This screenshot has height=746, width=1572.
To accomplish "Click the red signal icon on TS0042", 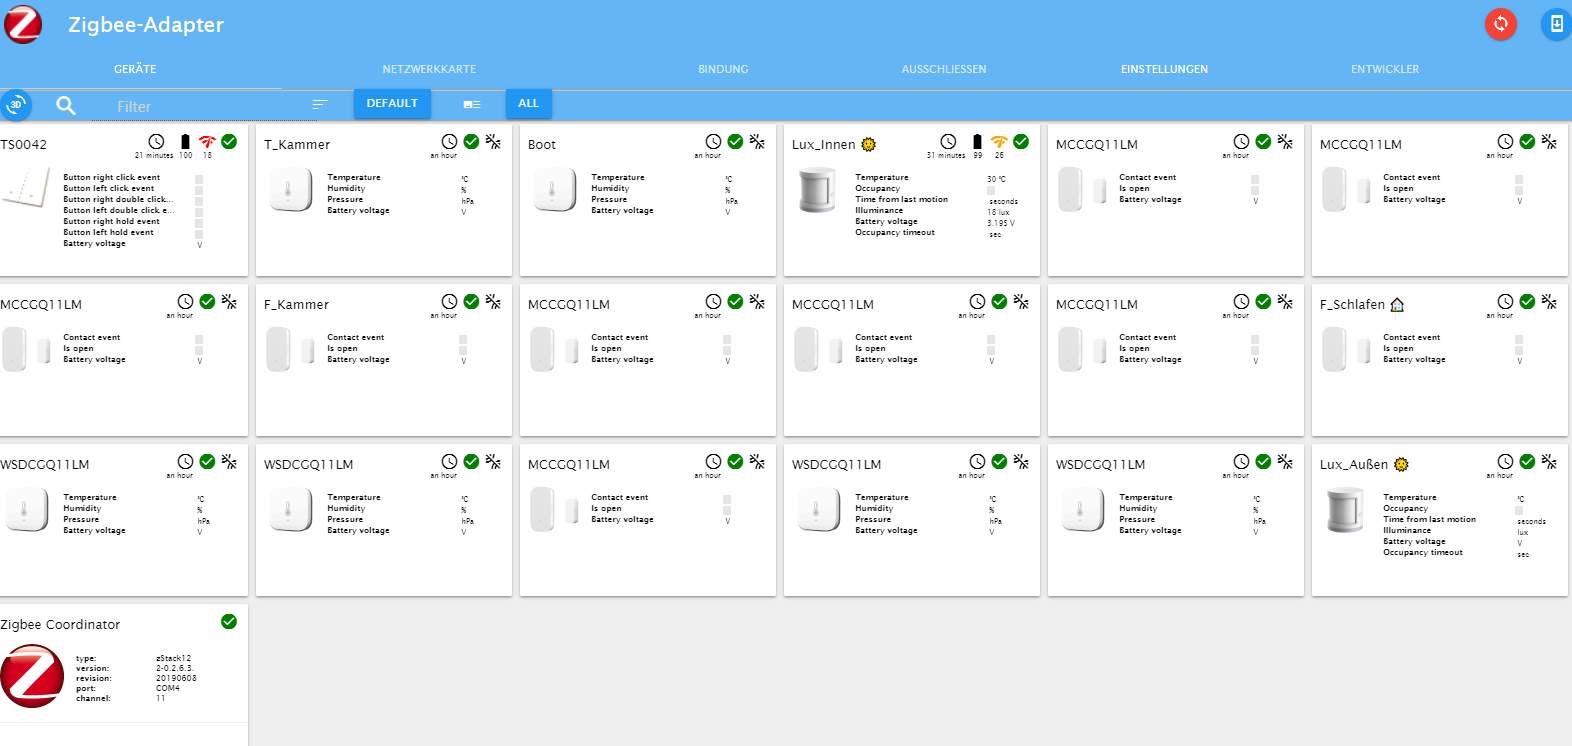I will (207, 142).
